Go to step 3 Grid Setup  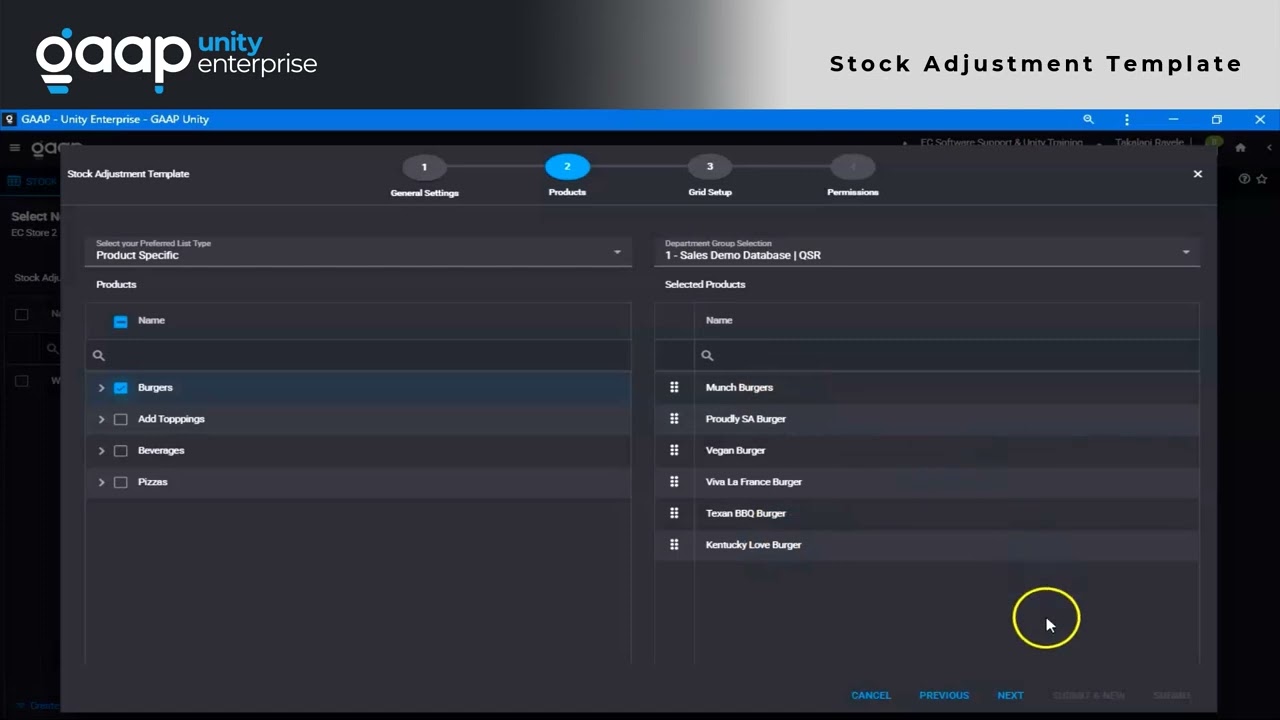pyautogui.click(x=710, y=167)
